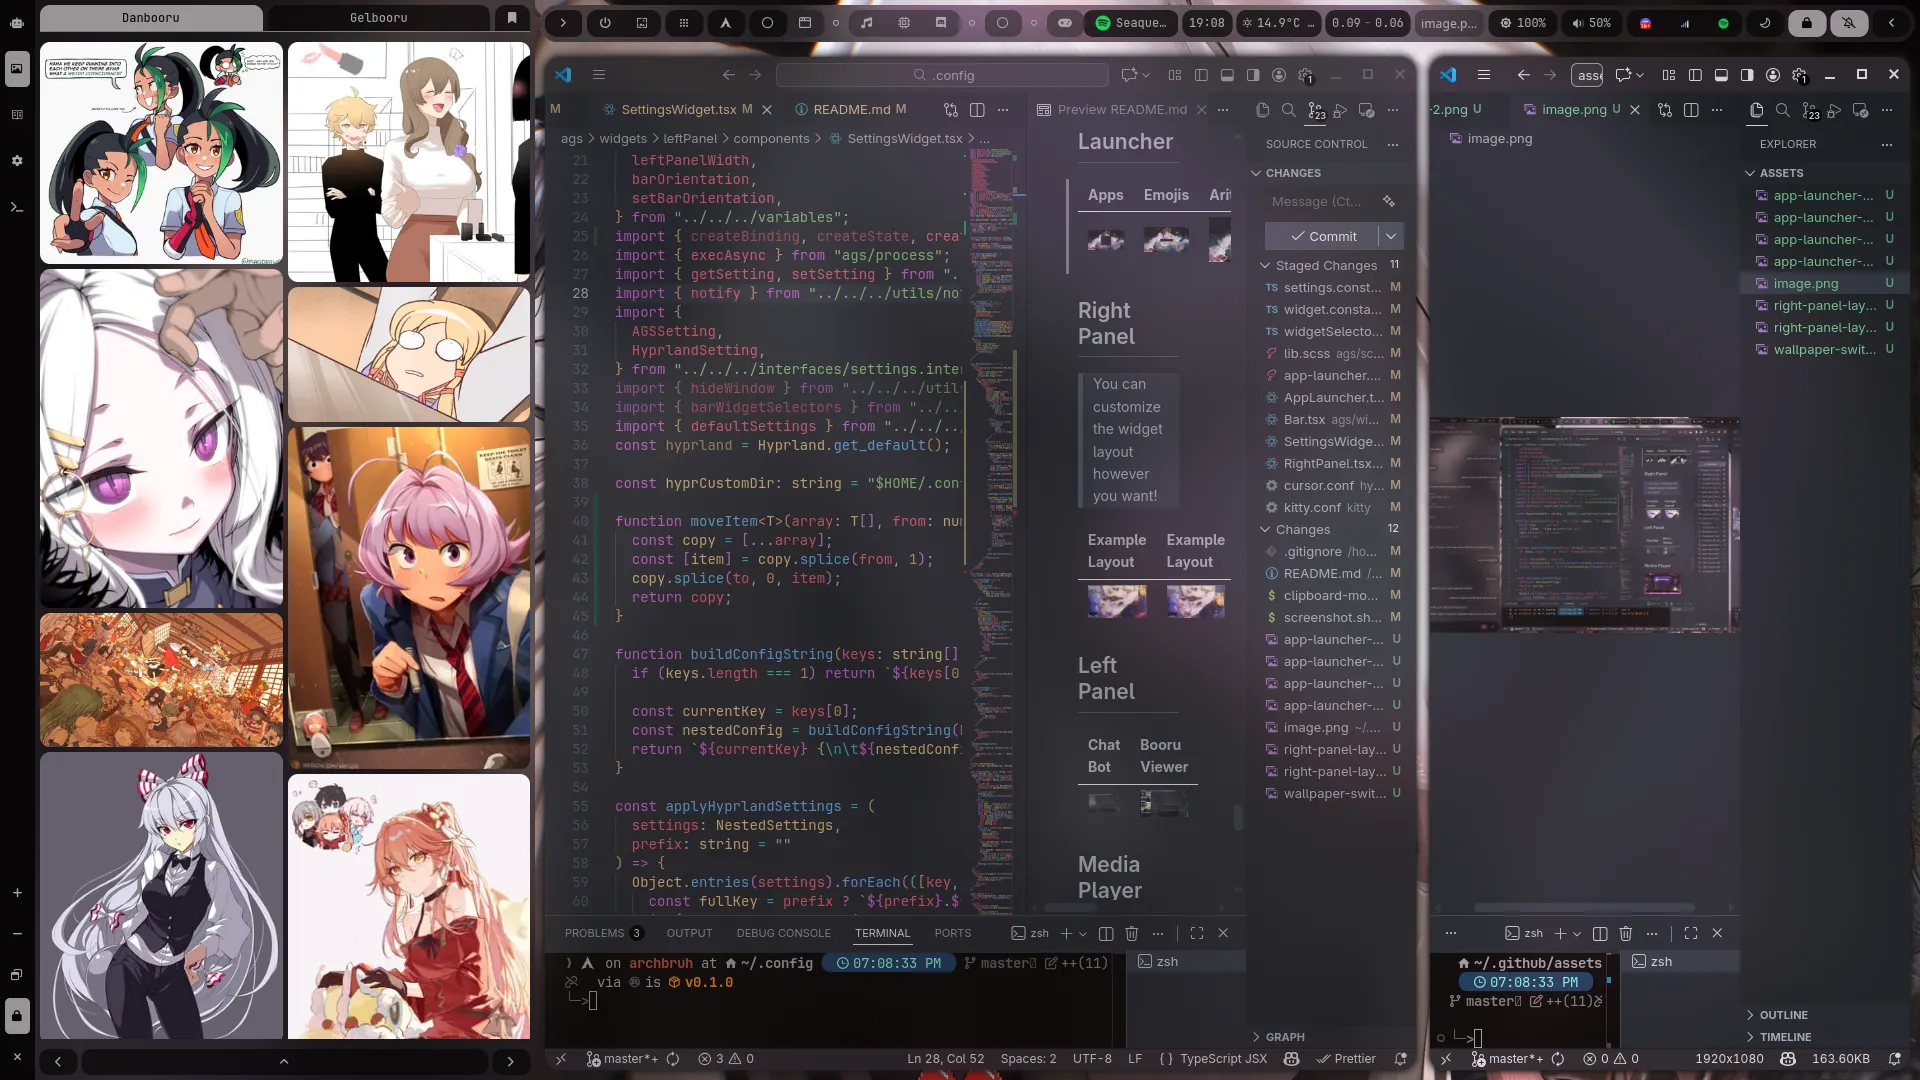Click the power icon in the top bar
Image resolution: width=1920 pixels, height=1080 pixels.
coord(605,23)
